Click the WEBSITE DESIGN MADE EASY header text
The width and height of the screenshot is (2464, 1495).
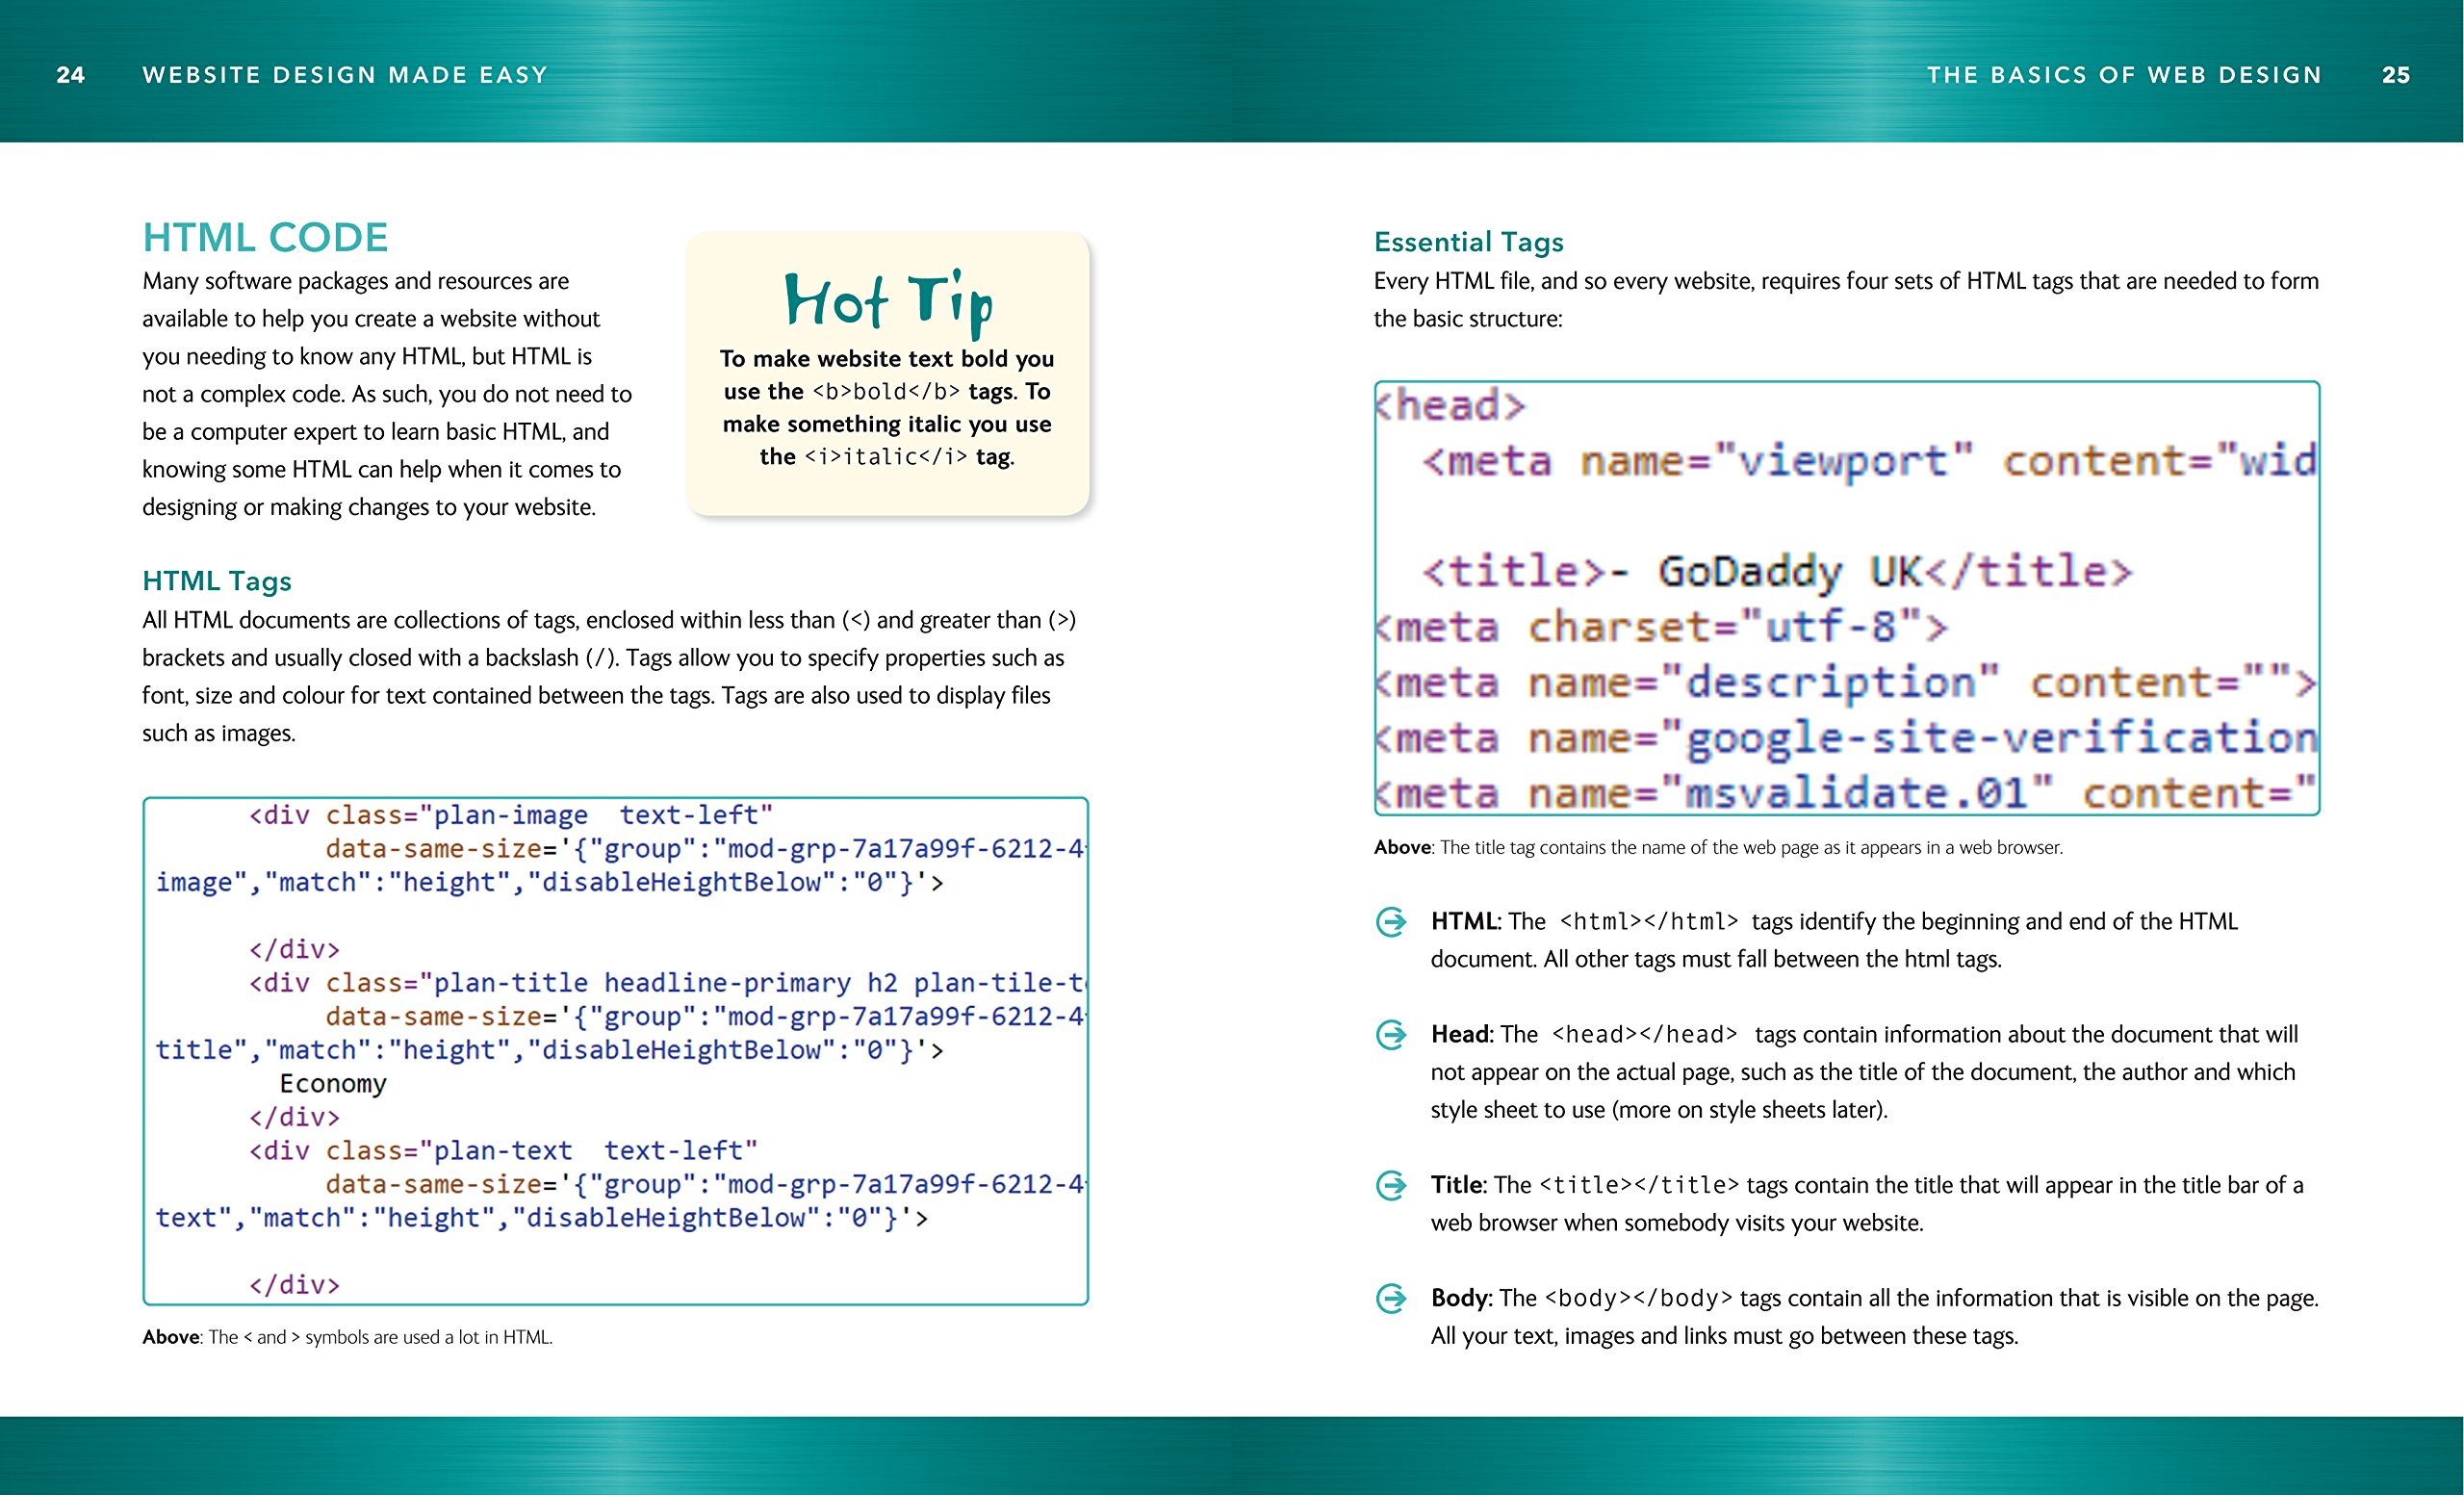click(345, 75)
